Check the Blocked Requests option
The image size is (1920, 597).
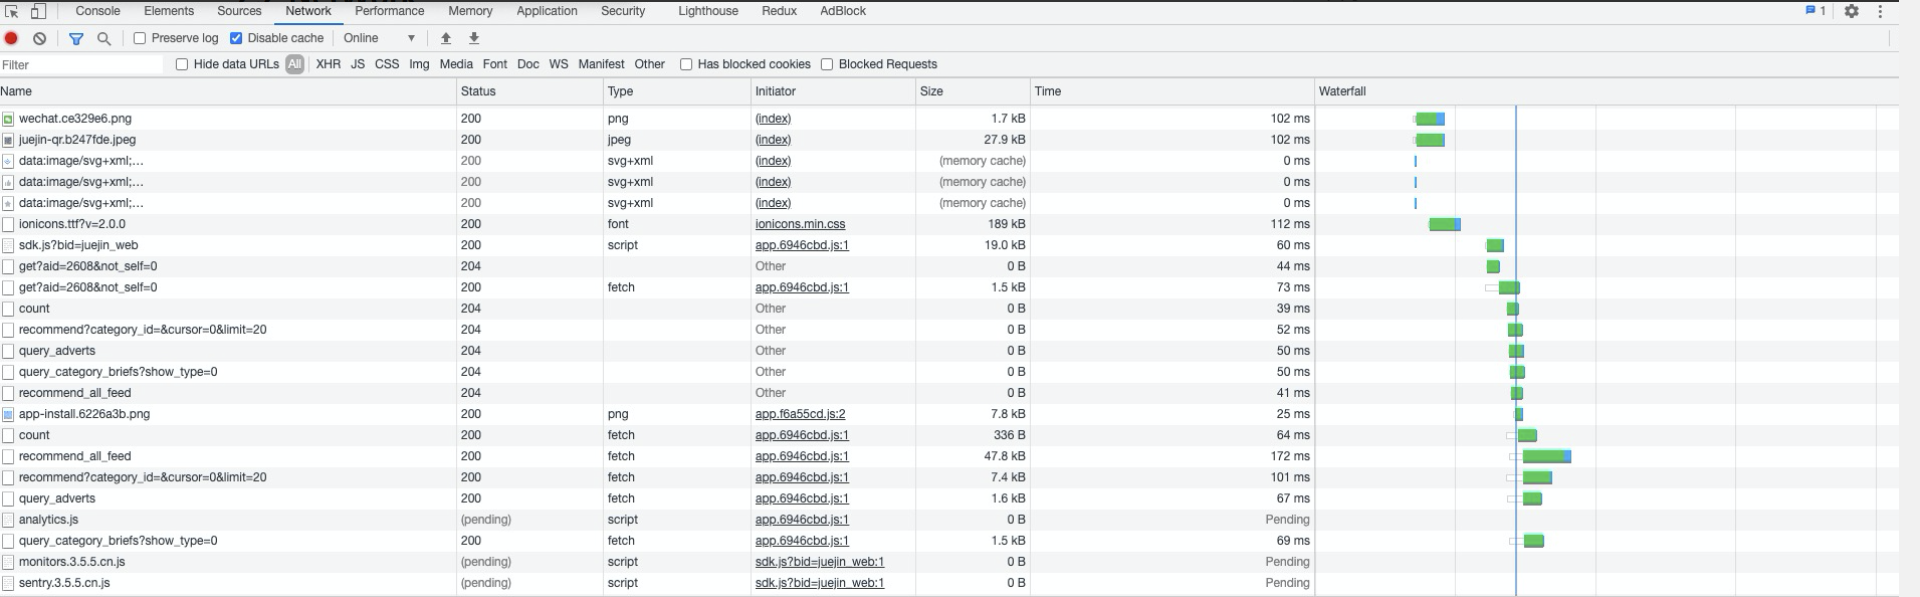827,64
